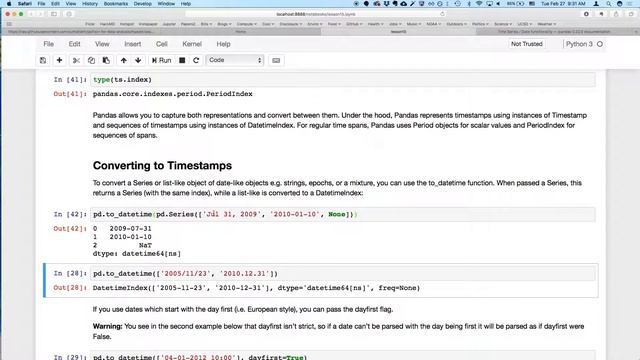Open the notebook Kernel menu
This screenshot has height=360, width=640.
192,44
